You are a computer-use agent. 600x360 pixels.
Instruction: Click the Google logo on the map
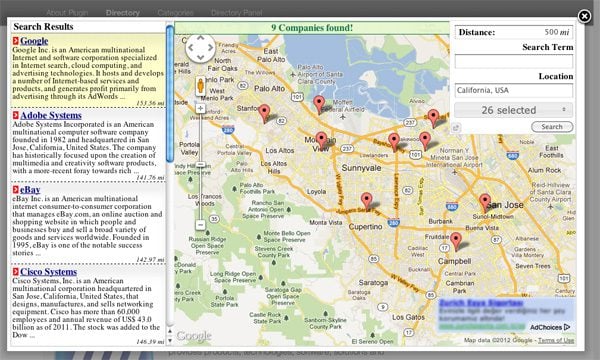click(194, 336)
